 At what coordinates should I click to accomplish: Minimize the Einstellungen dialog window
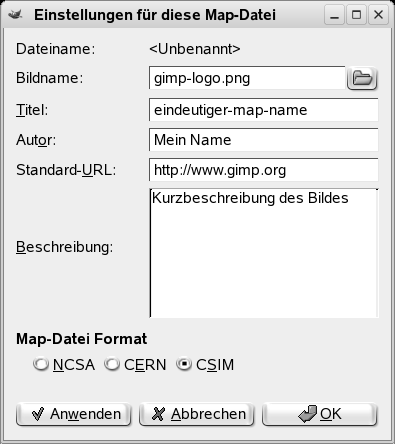[335, 15]
